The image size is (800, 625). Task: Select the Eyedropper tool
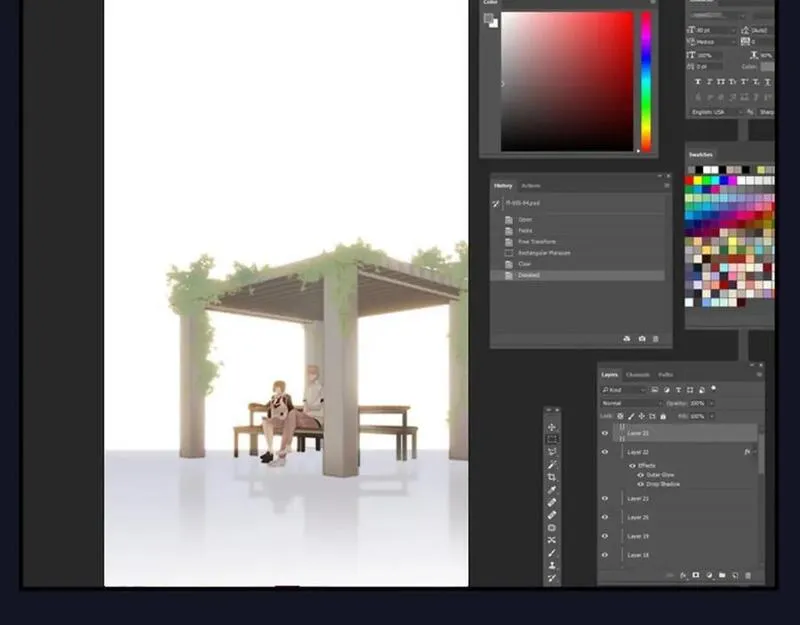click(552, 490)
